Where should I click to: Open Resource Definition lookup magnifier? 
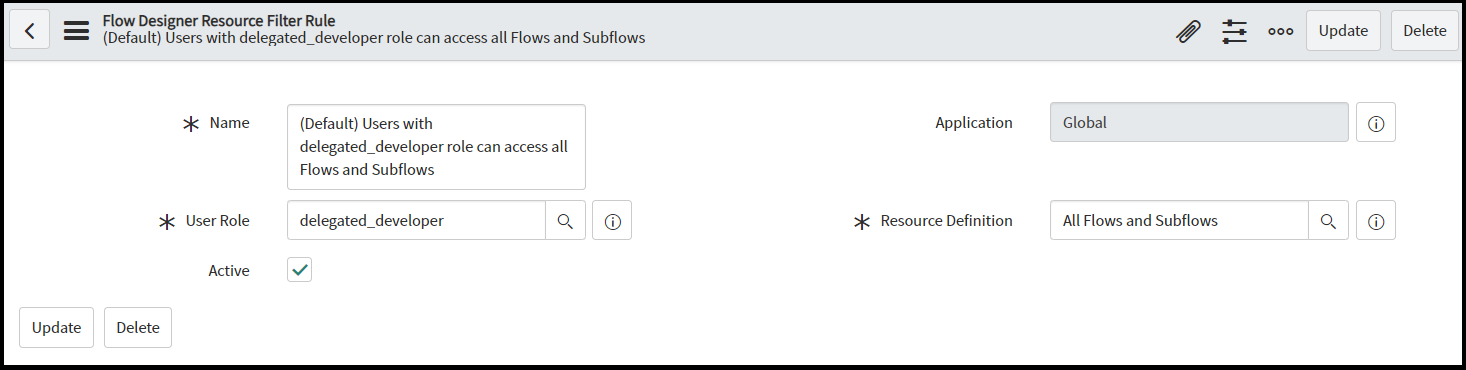point(1328,221)
